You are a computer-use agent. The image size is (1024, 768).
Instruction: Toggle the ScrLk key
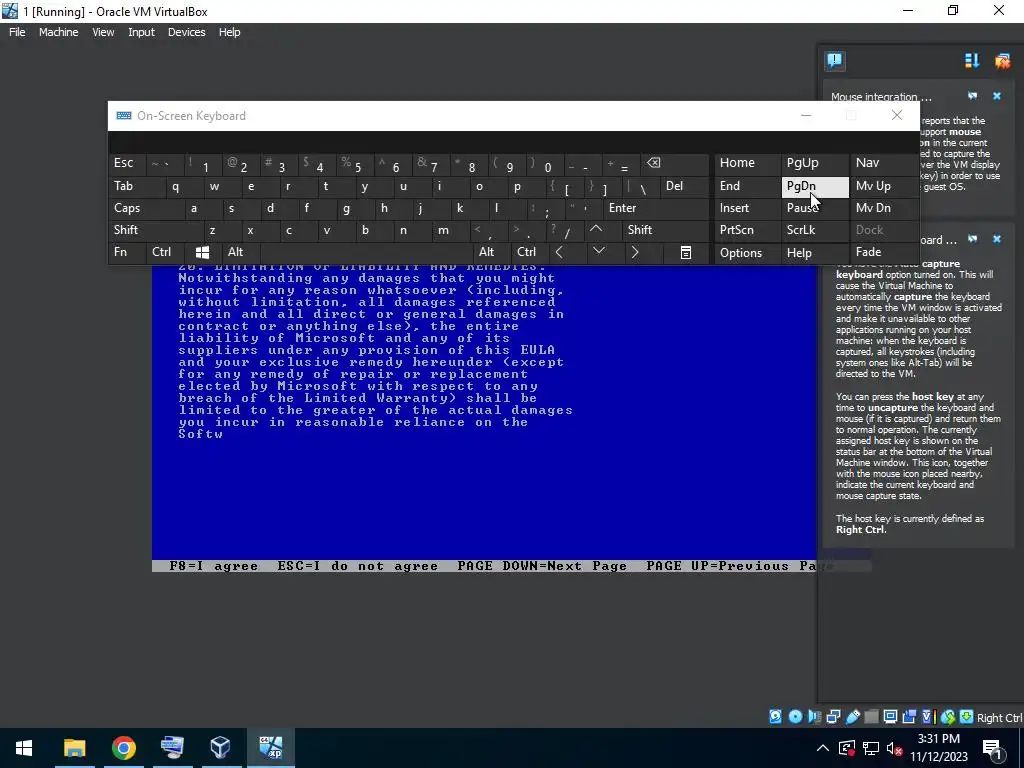coord(814,230)
